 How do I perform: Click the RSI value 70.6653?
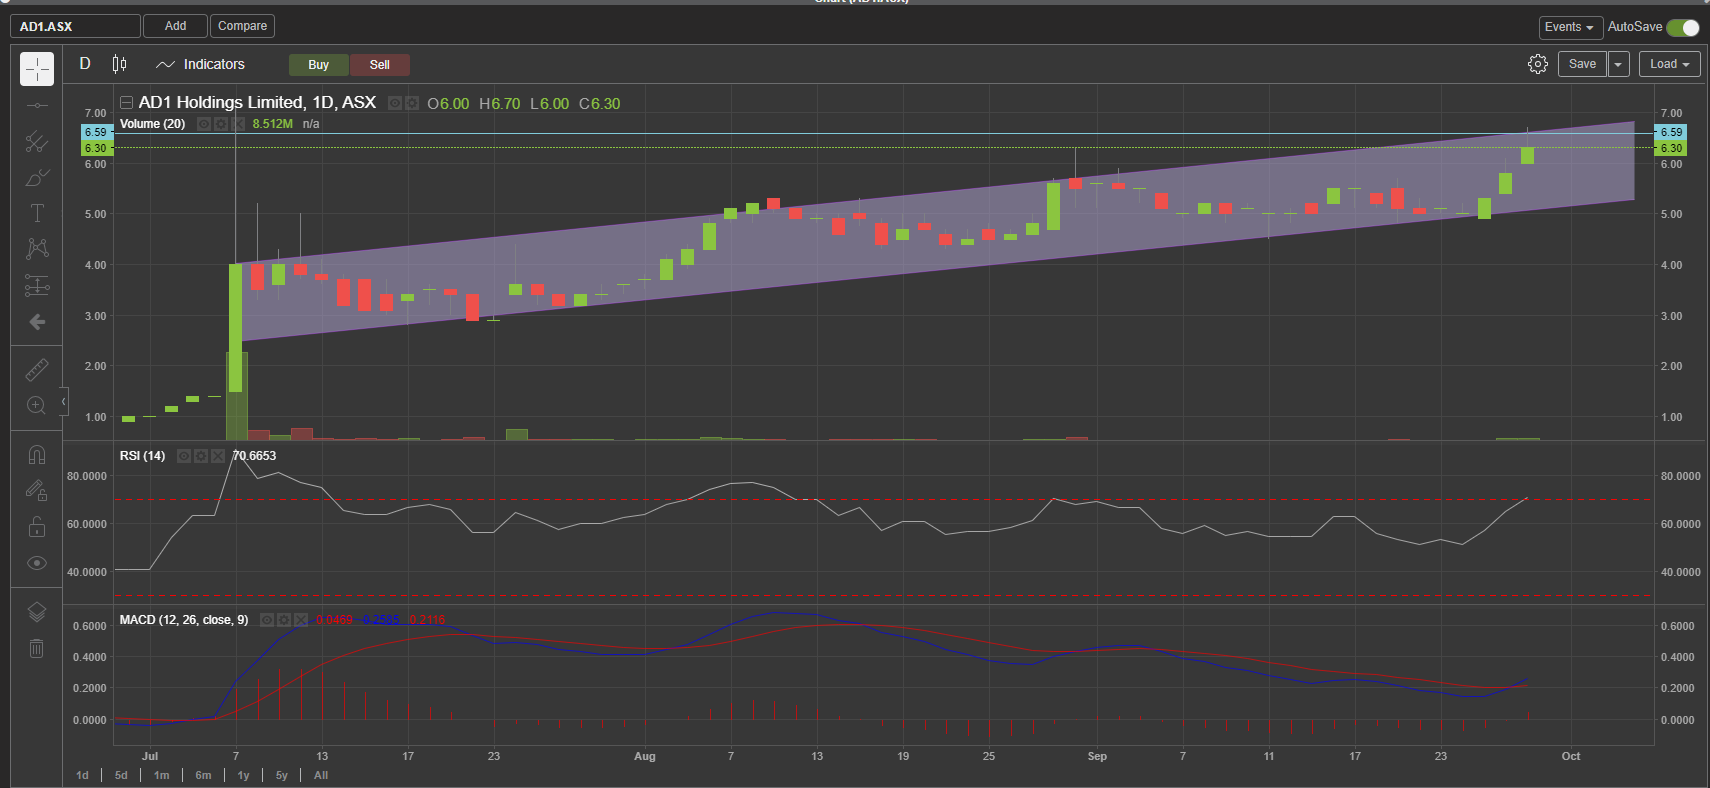[254, 456]
